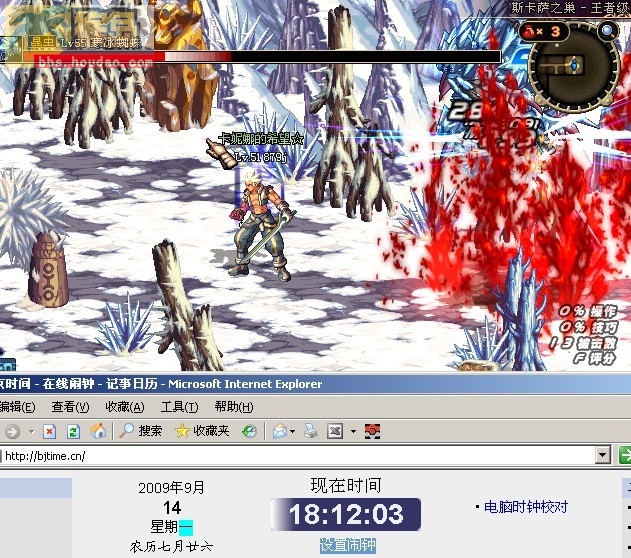Click the Stop loading icon with the red X
This screenshot has width=631, height=558.
pyautogui.click(x=49, y=432)
